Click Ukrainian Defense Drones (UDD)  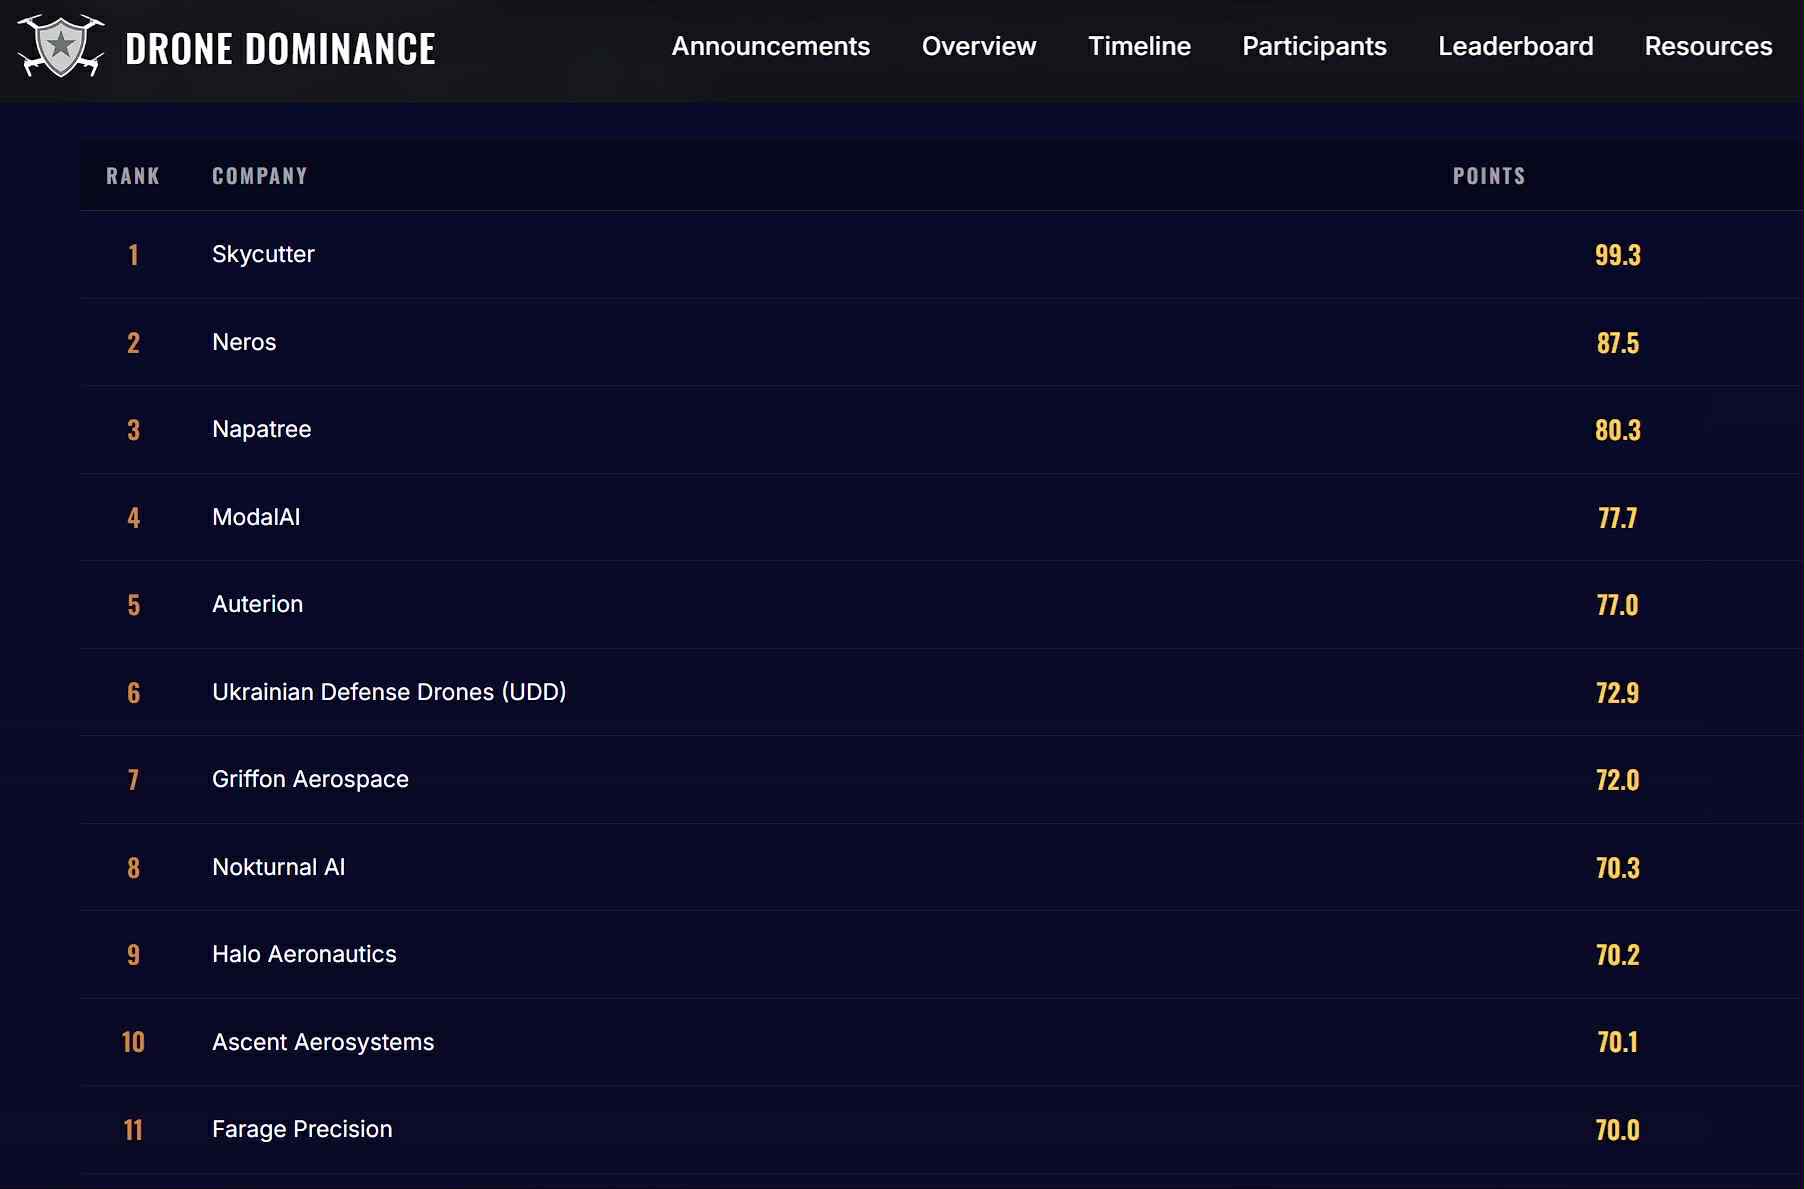[x=389, y=692]
